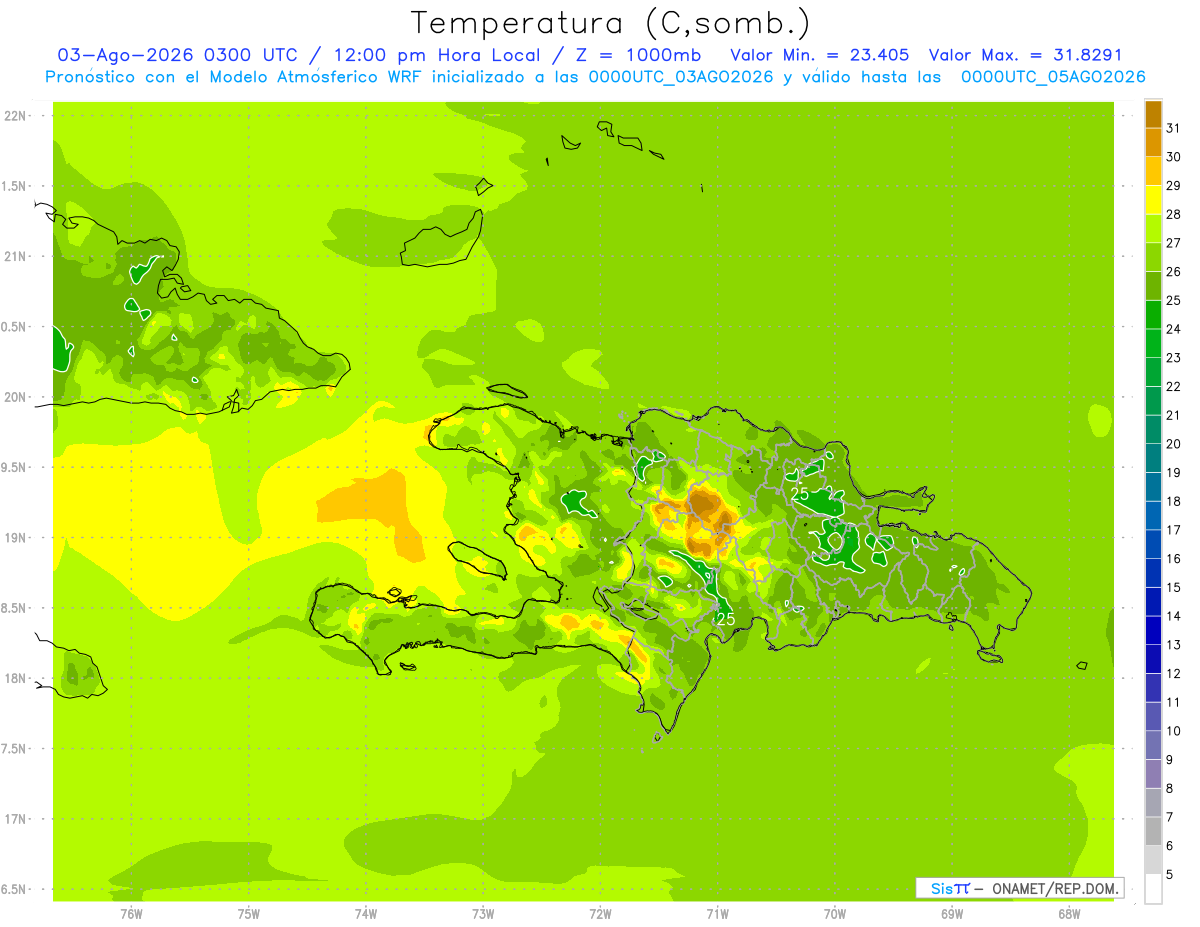Select the legend swatch between 27 and 28

pos(1153,229)
